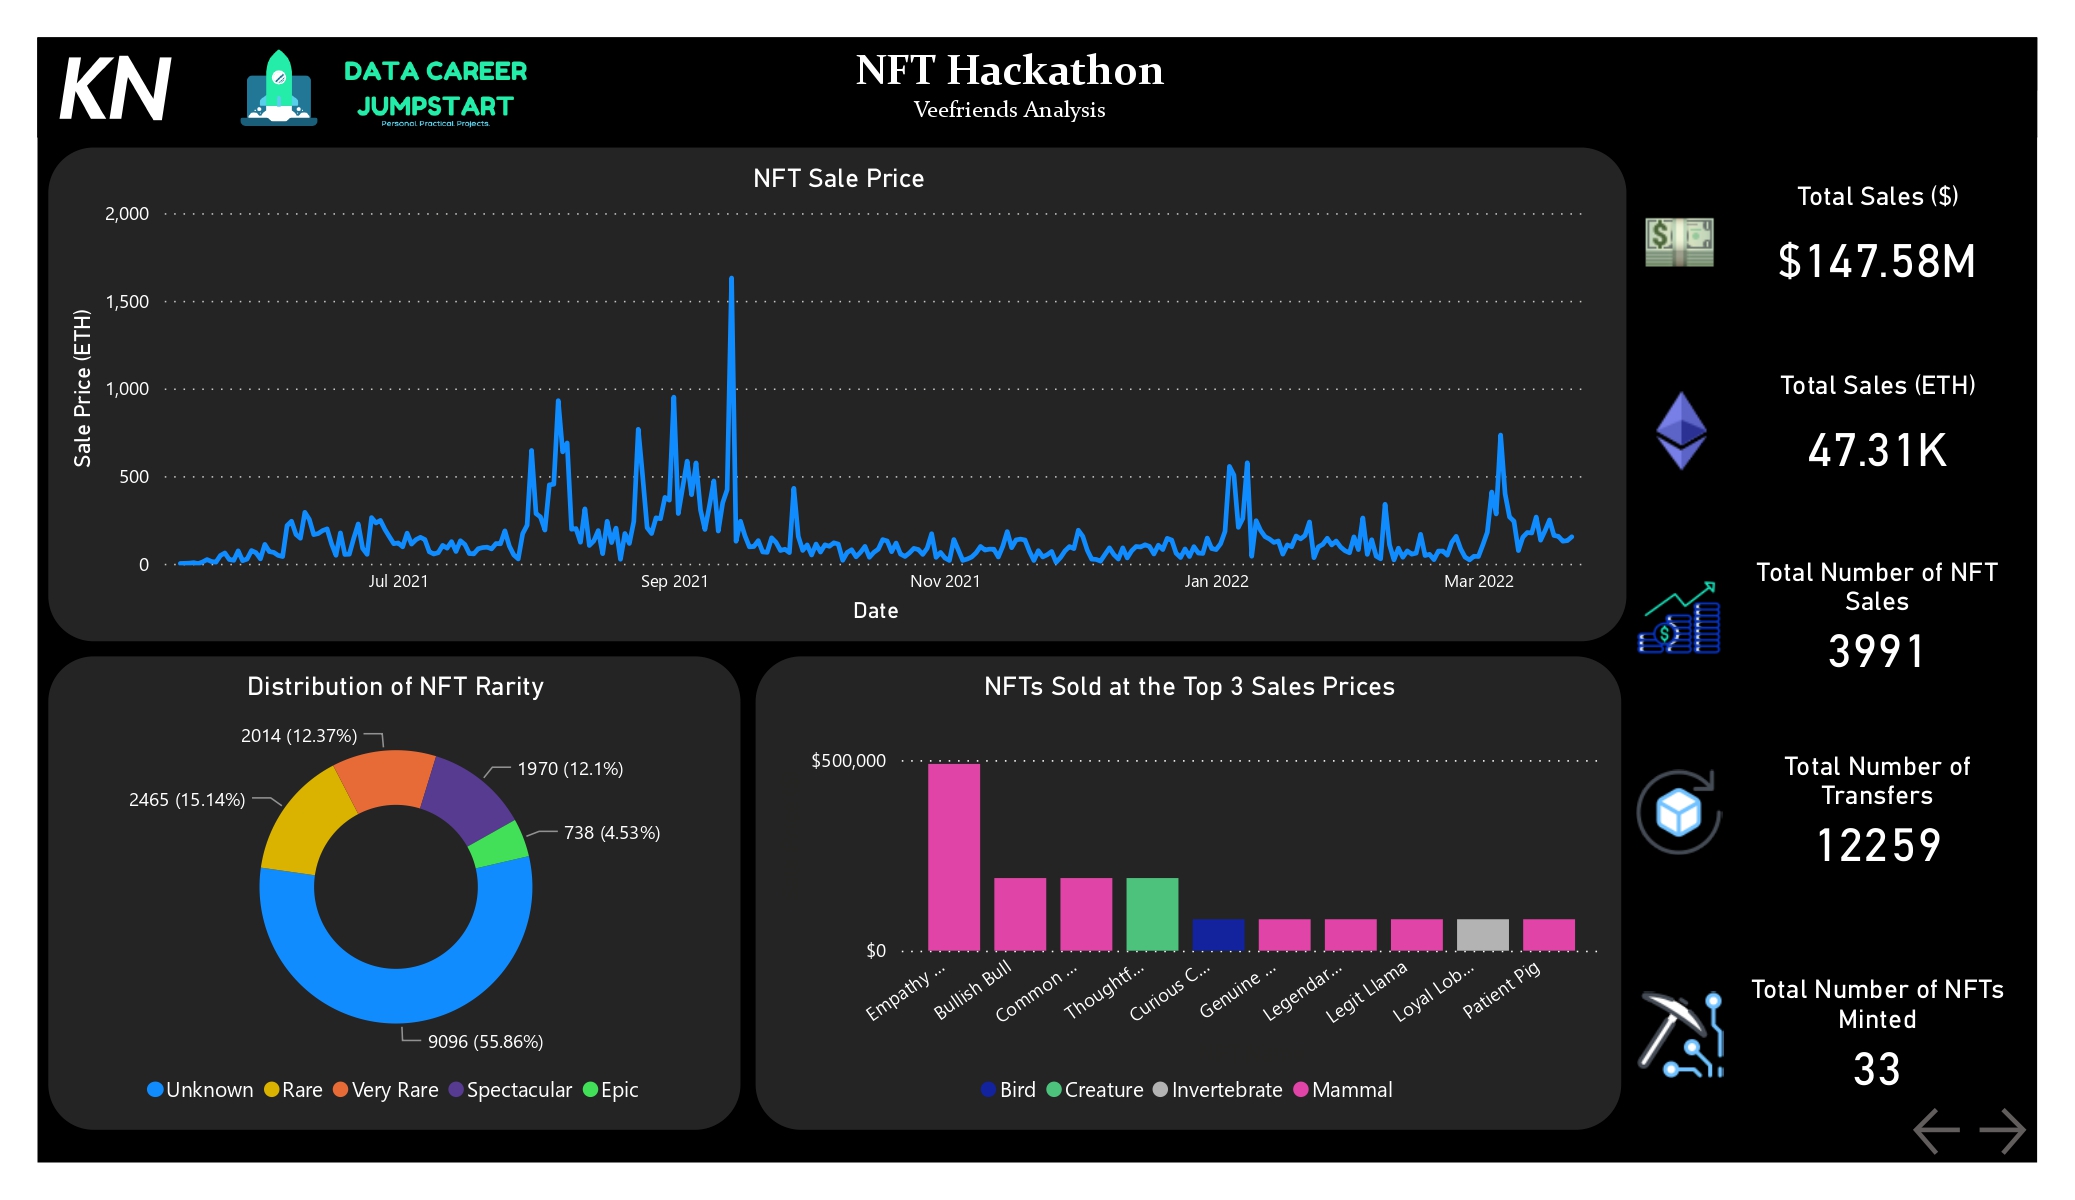Screen dimensions: 2075x1200
Task: Click the Veefriends Analysis subtitle
Action: 1009,110
